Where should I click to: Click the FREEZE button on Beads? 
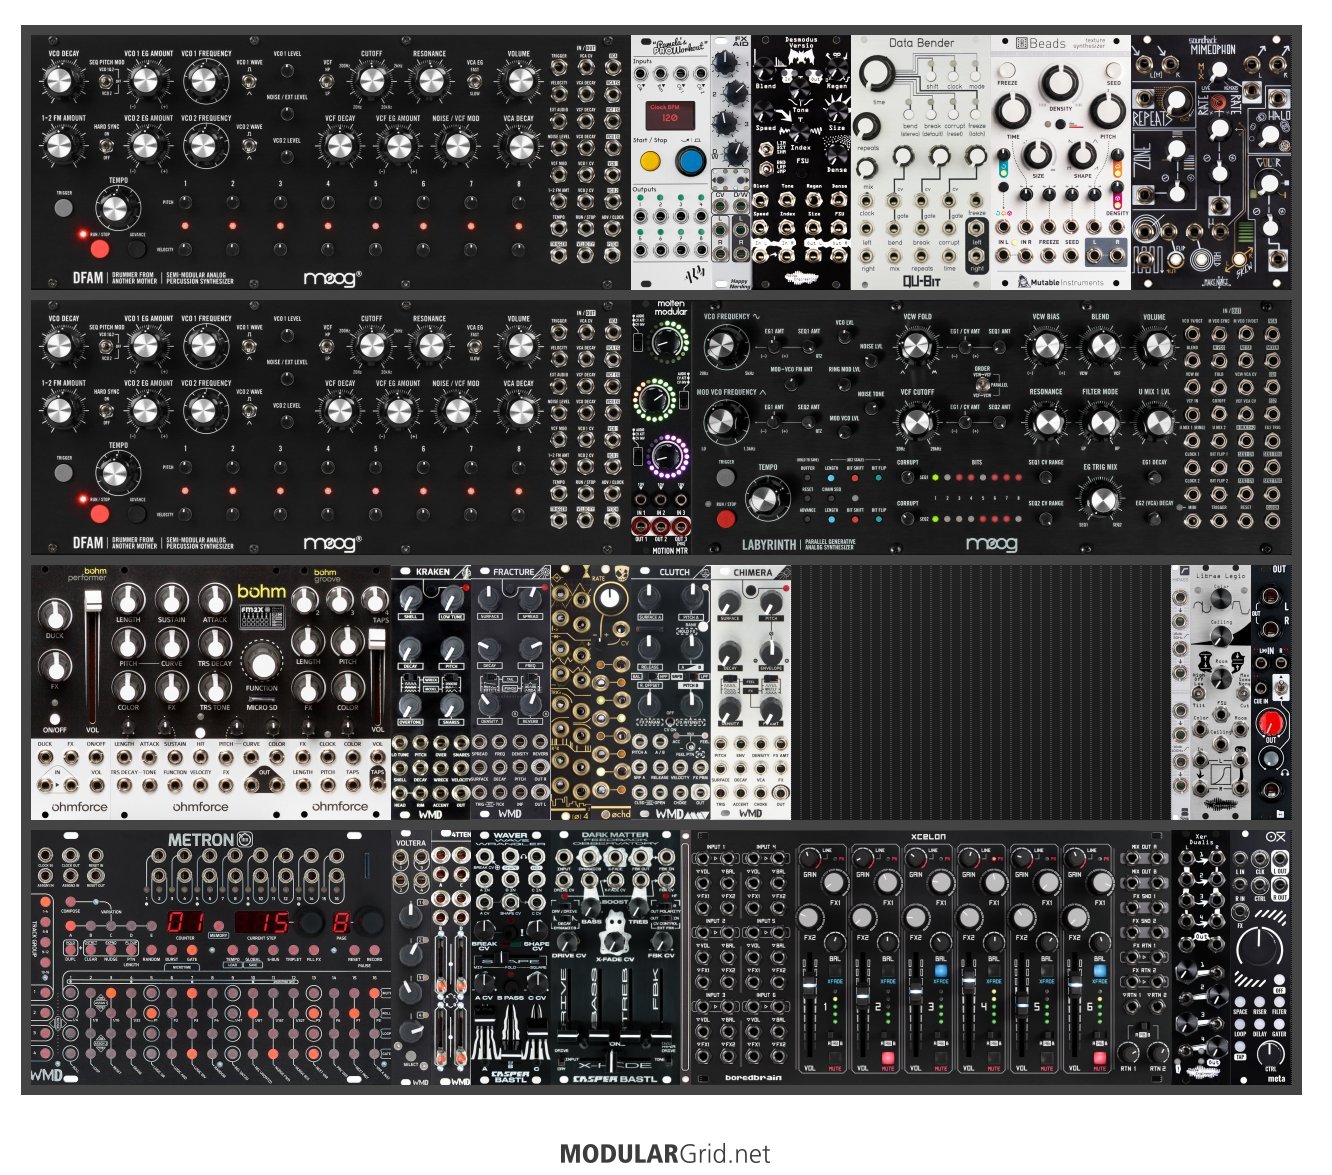click(x=1007, y=72)
